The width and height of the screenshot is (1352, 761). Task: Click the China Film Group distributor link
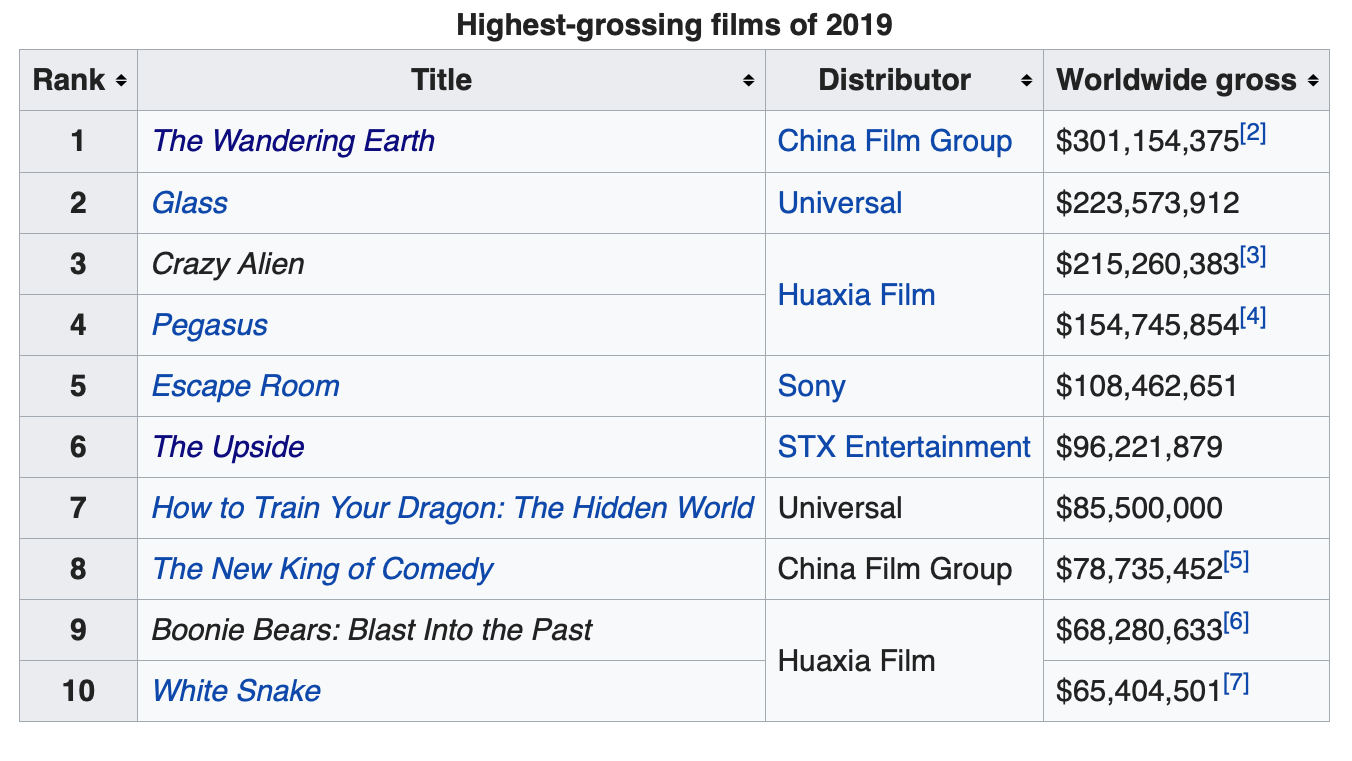[894, 141]
